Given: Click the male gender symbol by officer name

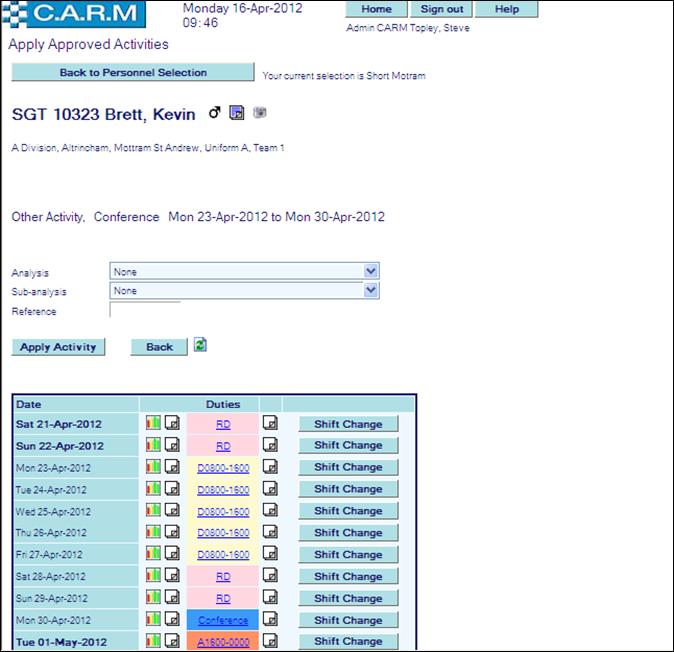Looking at the screenshot, I should [214, 113].
